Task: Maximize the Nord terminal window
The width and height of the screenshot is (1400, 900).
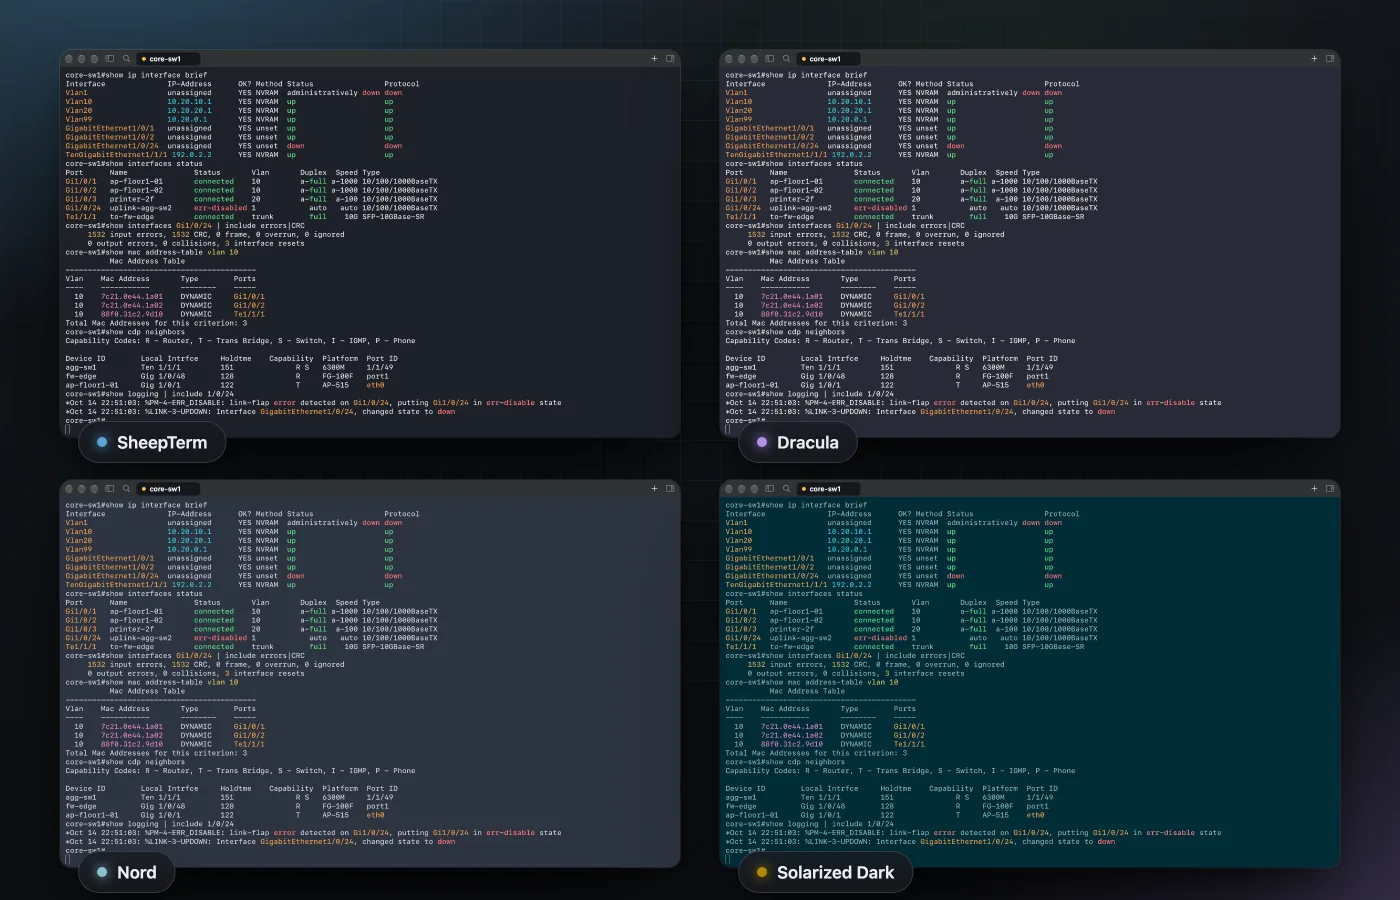Action: point(95,489)
